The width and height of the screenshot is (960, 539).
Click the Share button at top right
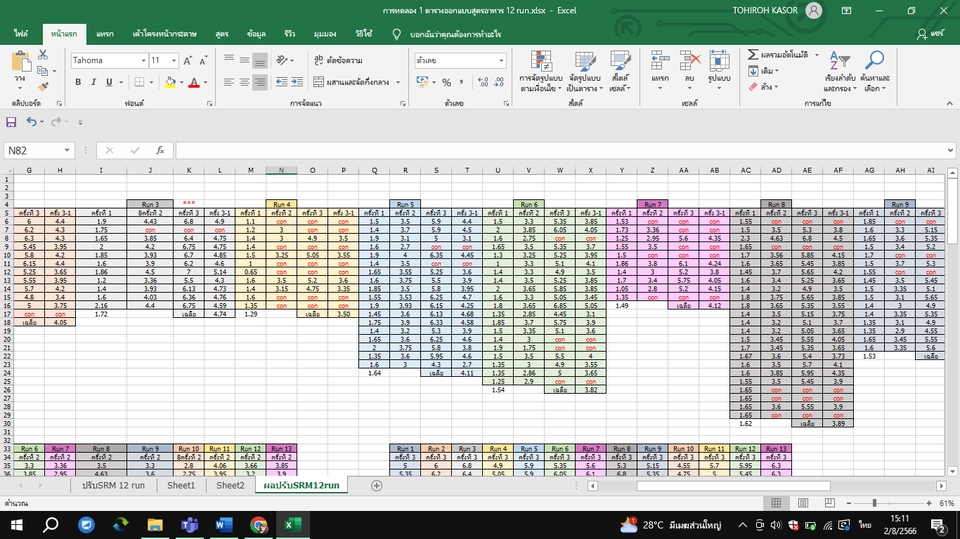coord(929,34)
